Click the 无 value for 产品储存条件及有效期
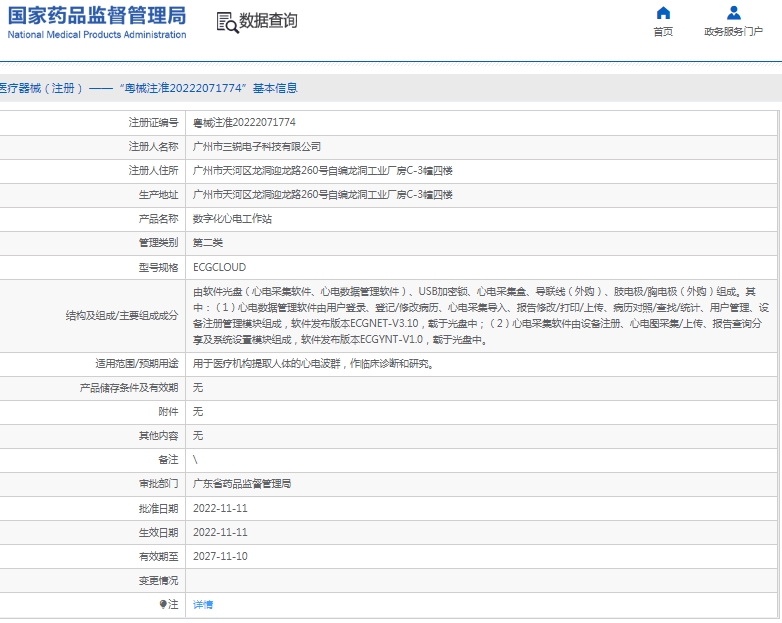 click(x=198, y=388)
